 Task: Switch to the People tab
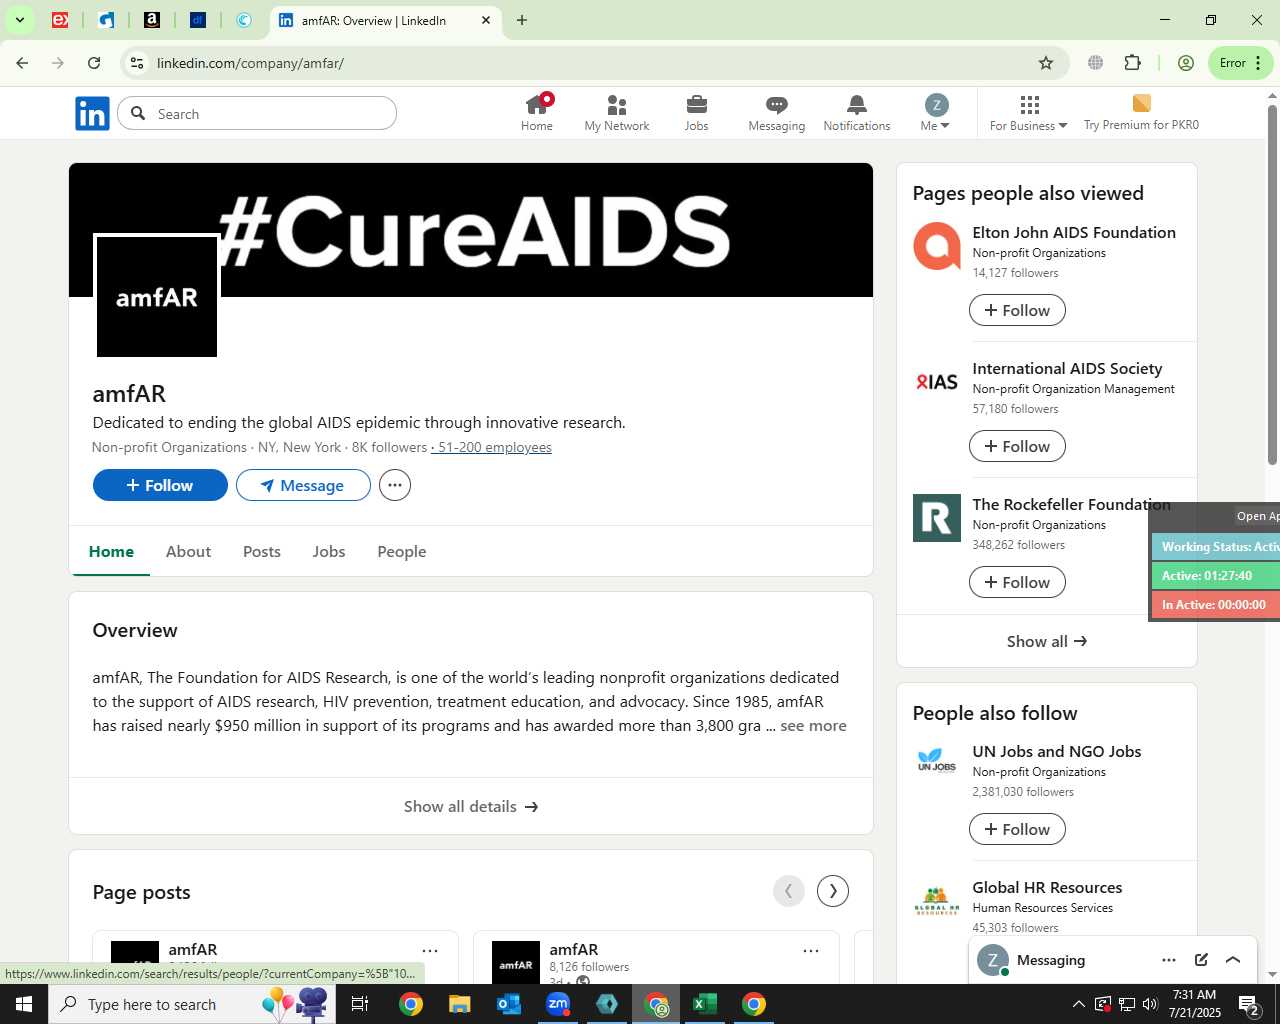402,552
